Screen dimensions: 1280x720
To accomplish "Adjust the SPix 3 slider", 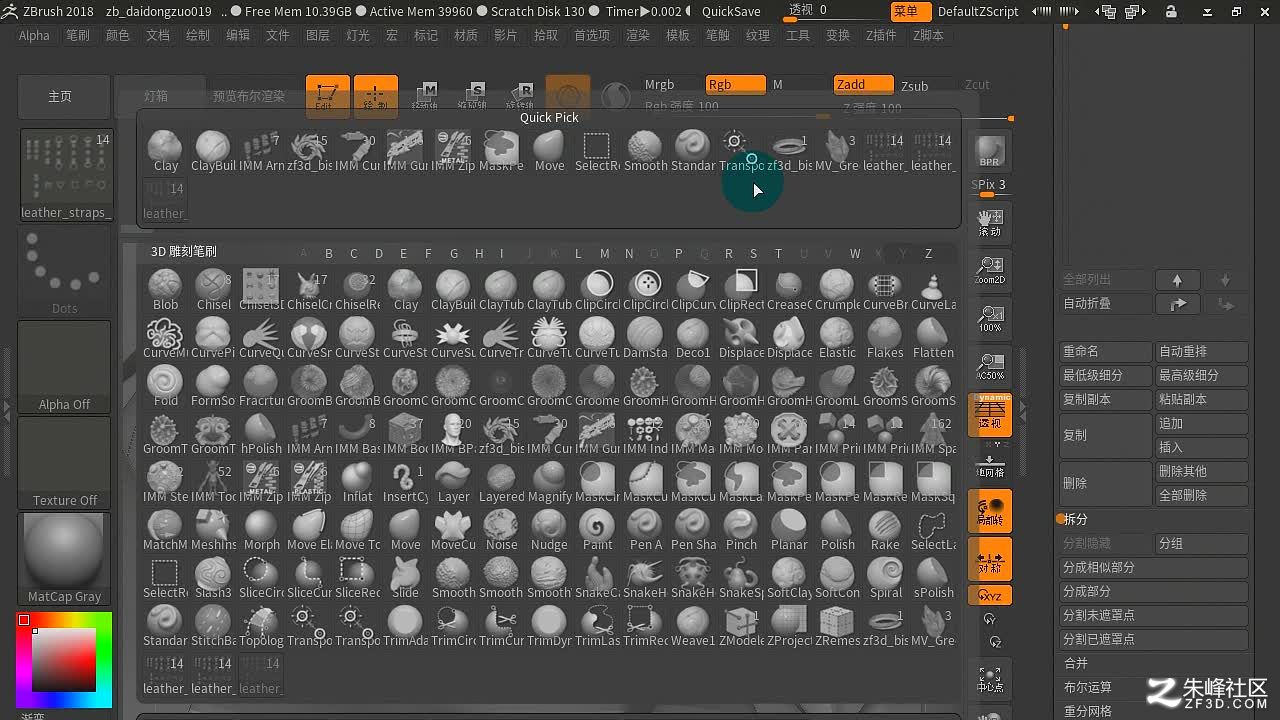I will pos(989,185).
